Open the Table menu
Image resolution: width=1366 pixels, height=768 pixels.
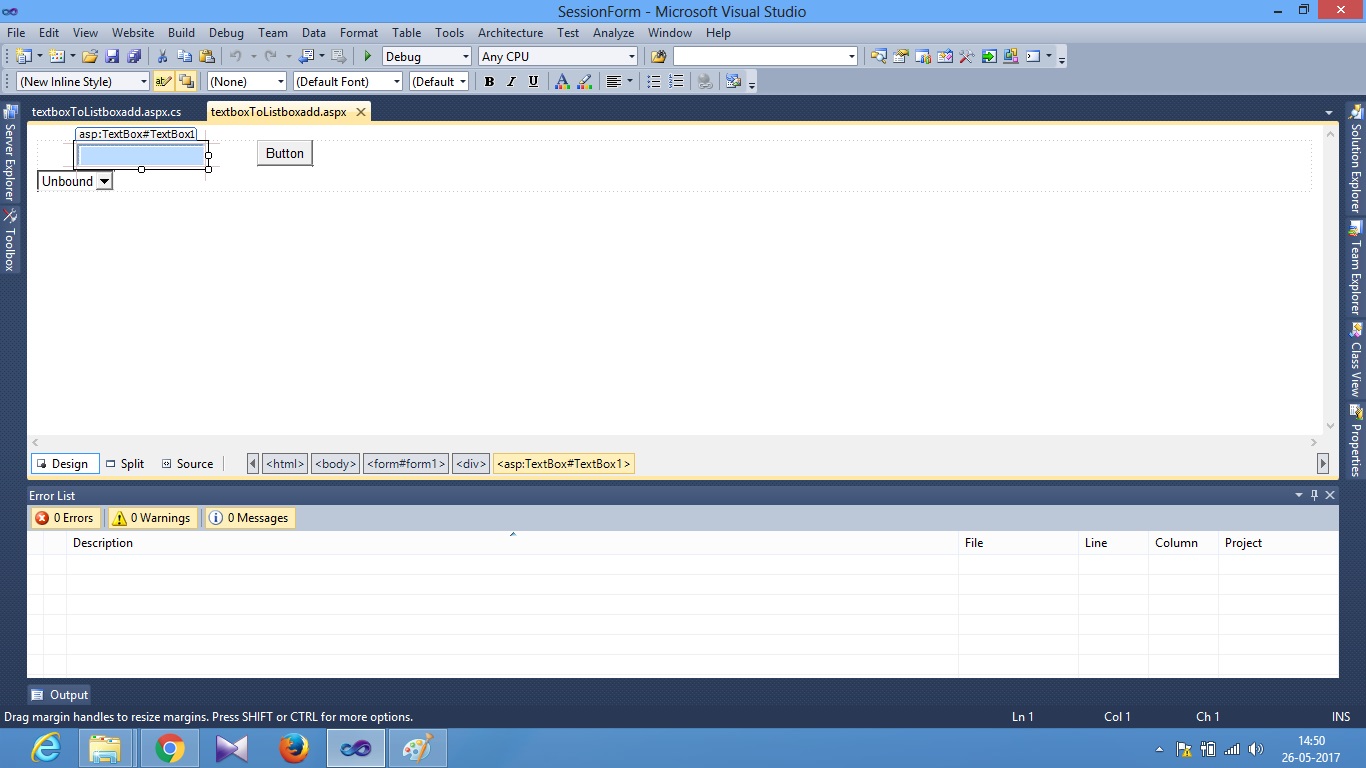[x=406, y=32]
